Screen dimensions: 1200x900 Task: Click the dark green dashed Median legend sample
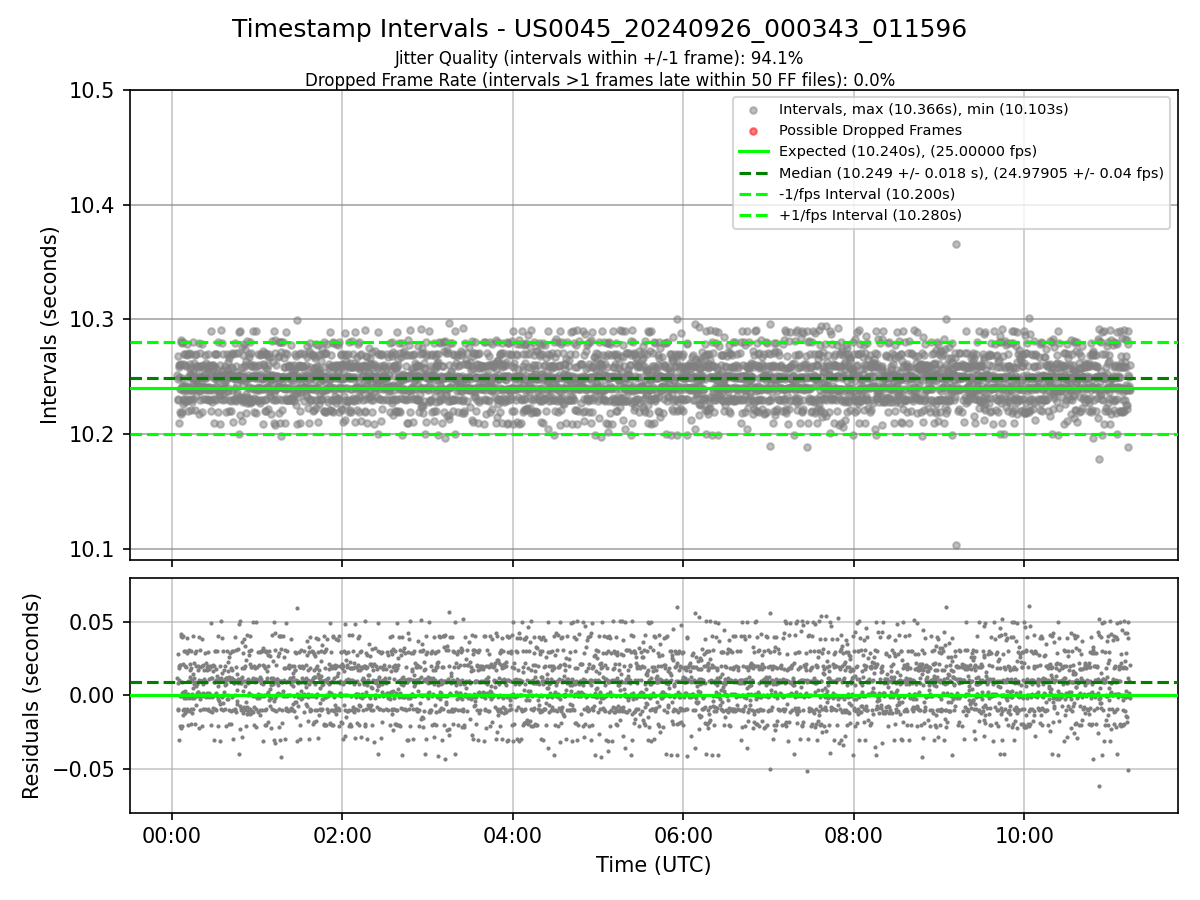pos(754,172)
